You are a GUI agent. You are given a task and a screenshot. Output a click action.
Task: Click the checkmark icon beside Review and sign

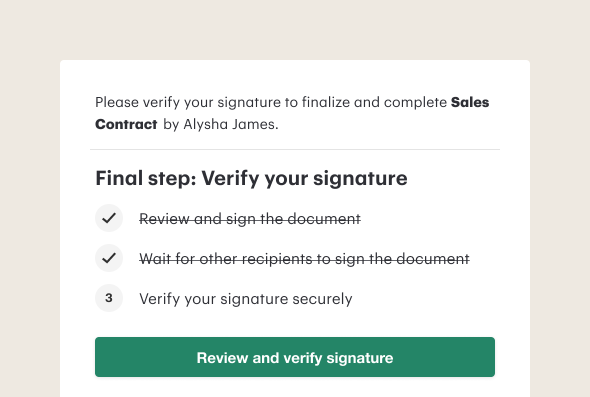109,218
